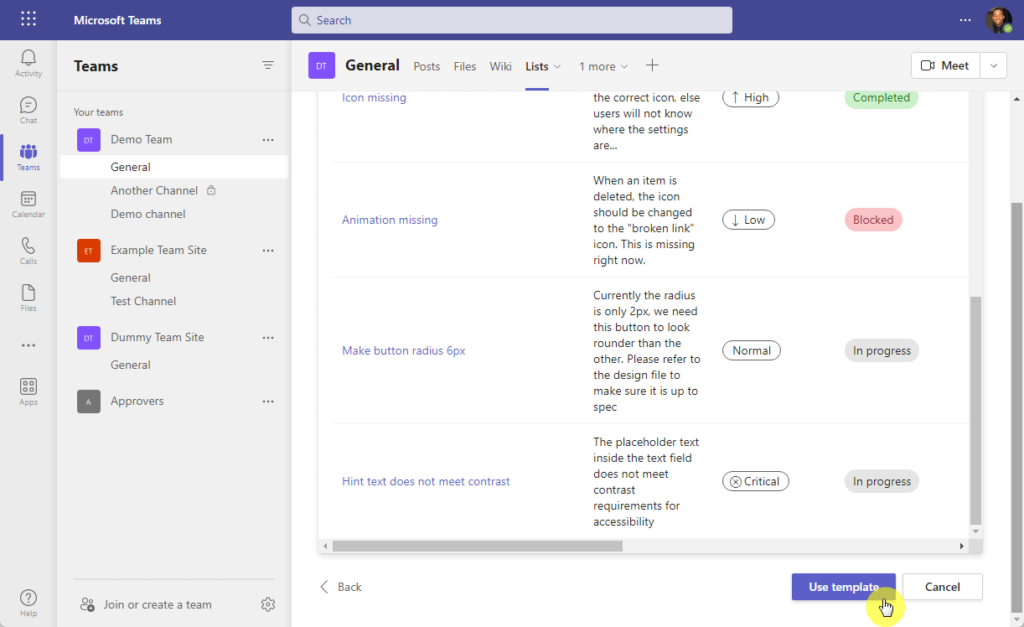The image size is (1024, 627).
Task: Open Apps store icon
Action: (x=28, y=392)
